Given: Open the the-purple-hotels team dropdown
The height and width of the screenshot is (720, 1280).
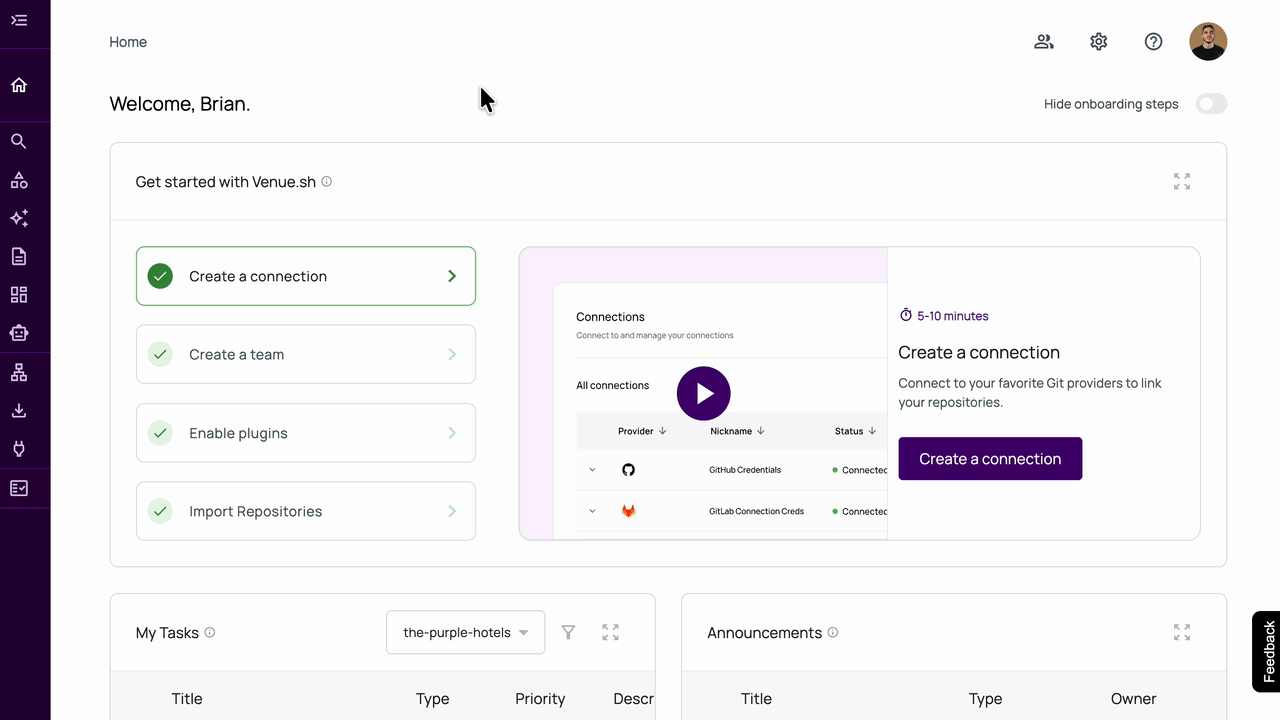Looking at the screenshot, I should coord(465,632).
